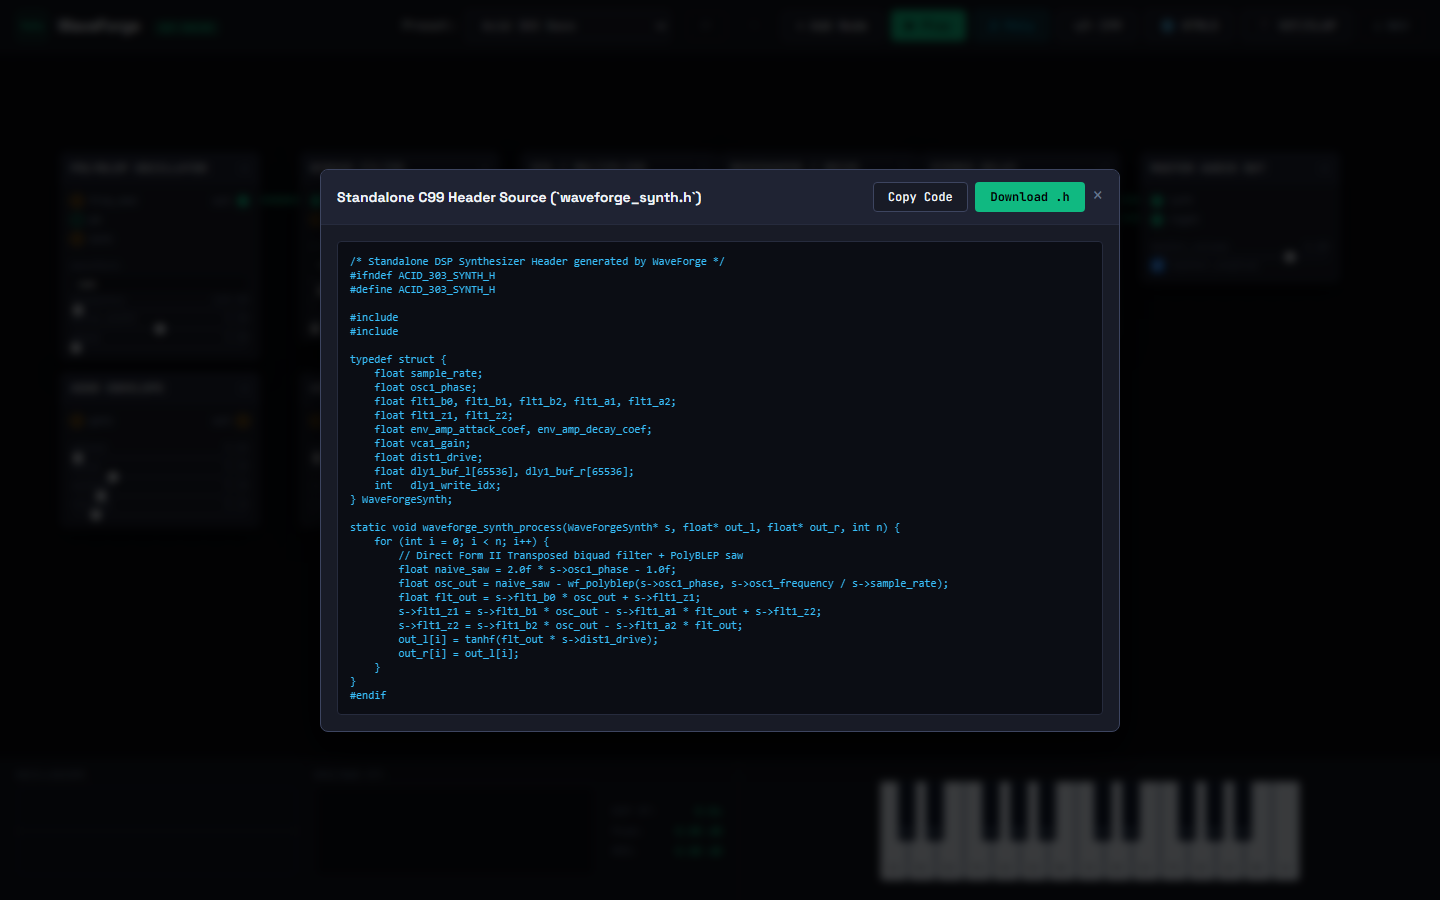Click the 'dly1_buf_l[65536]' buffer declaration line
Screen dimensions: 1440x900
504,472
